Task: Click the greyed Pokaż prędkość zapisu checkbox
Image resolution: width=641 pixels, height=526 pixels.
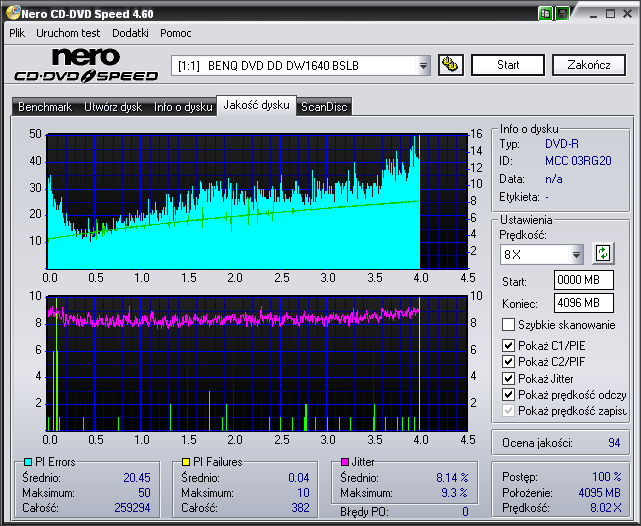Action: pos(508,410)
